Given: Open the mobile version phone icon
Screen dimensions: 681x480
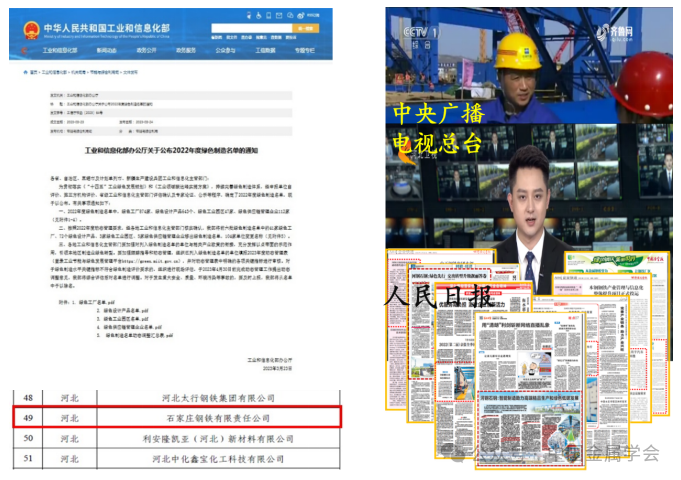Looking at the screenshot, I should 269,16.
